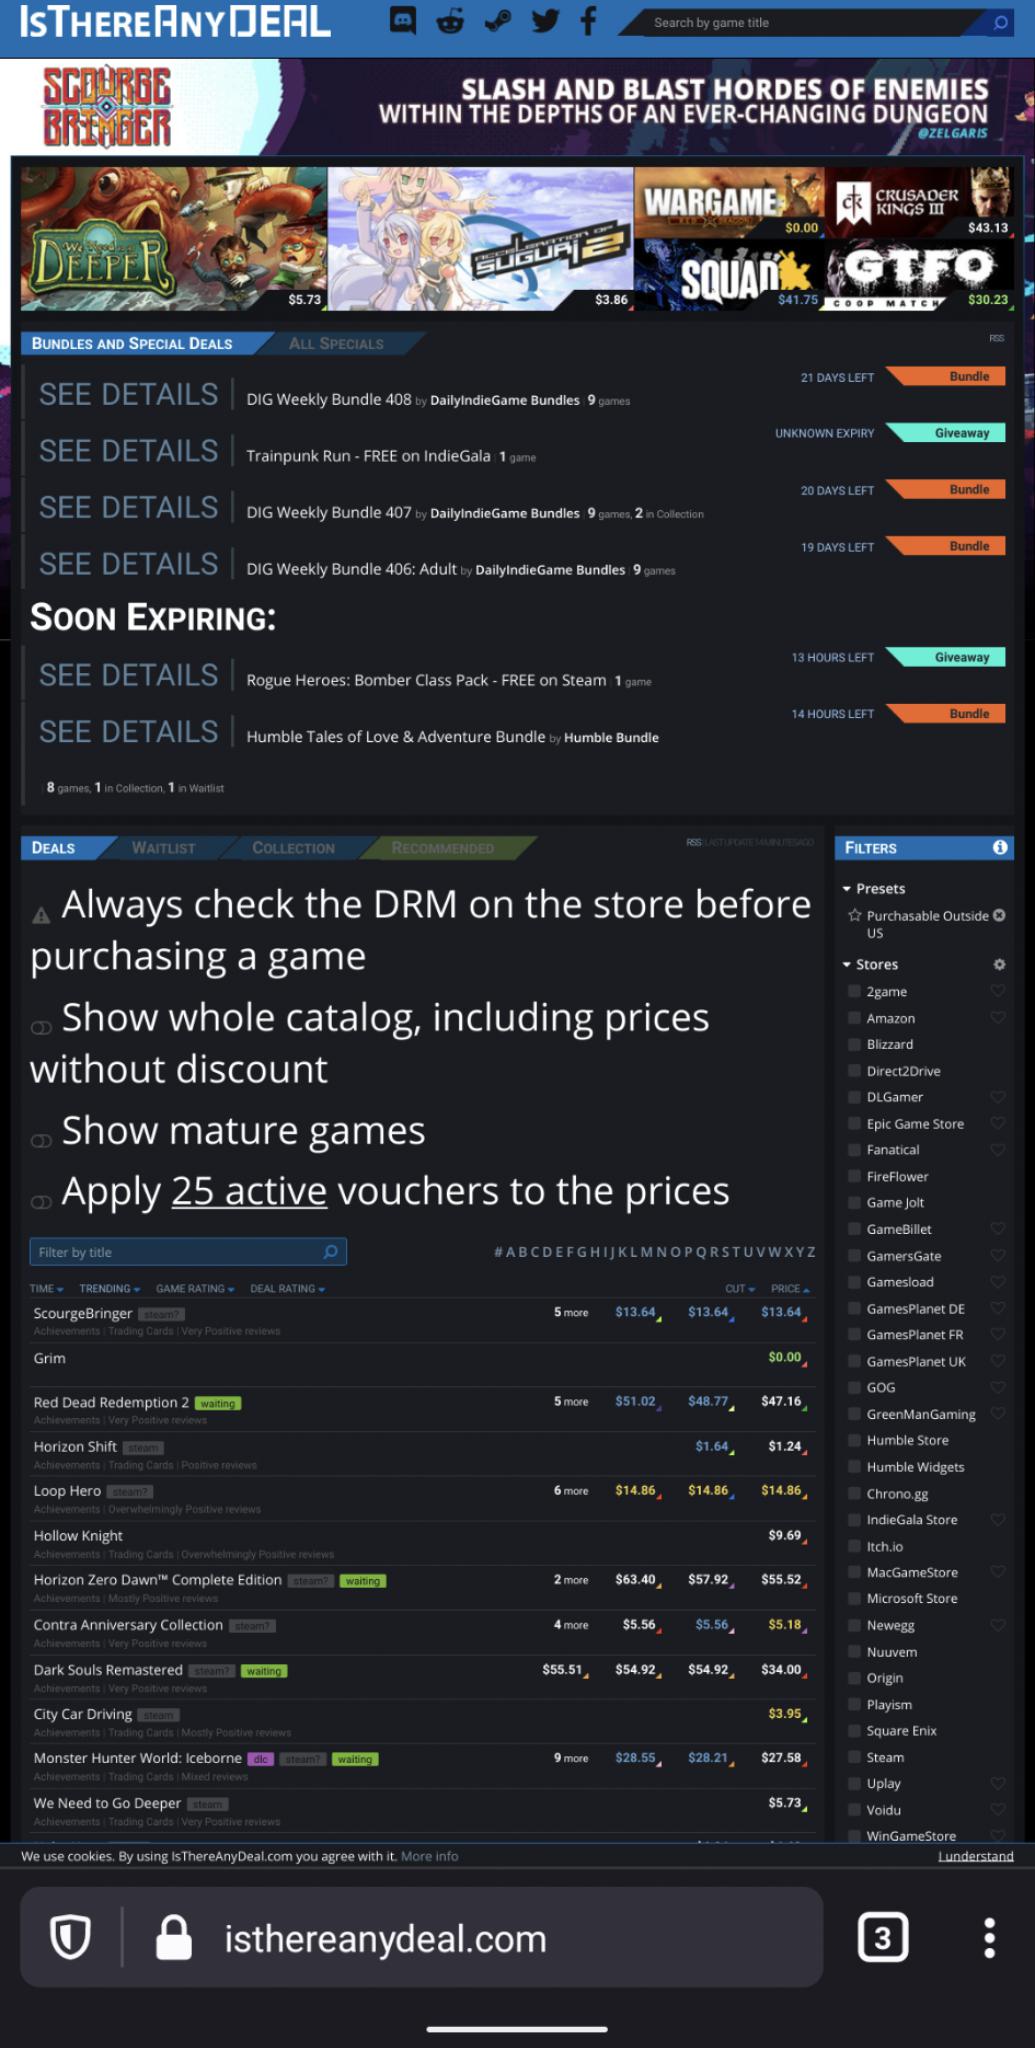Open the browser three-dot menu
Viewport: 1035px width, 2048px height.
click(x=989, y=1938)
